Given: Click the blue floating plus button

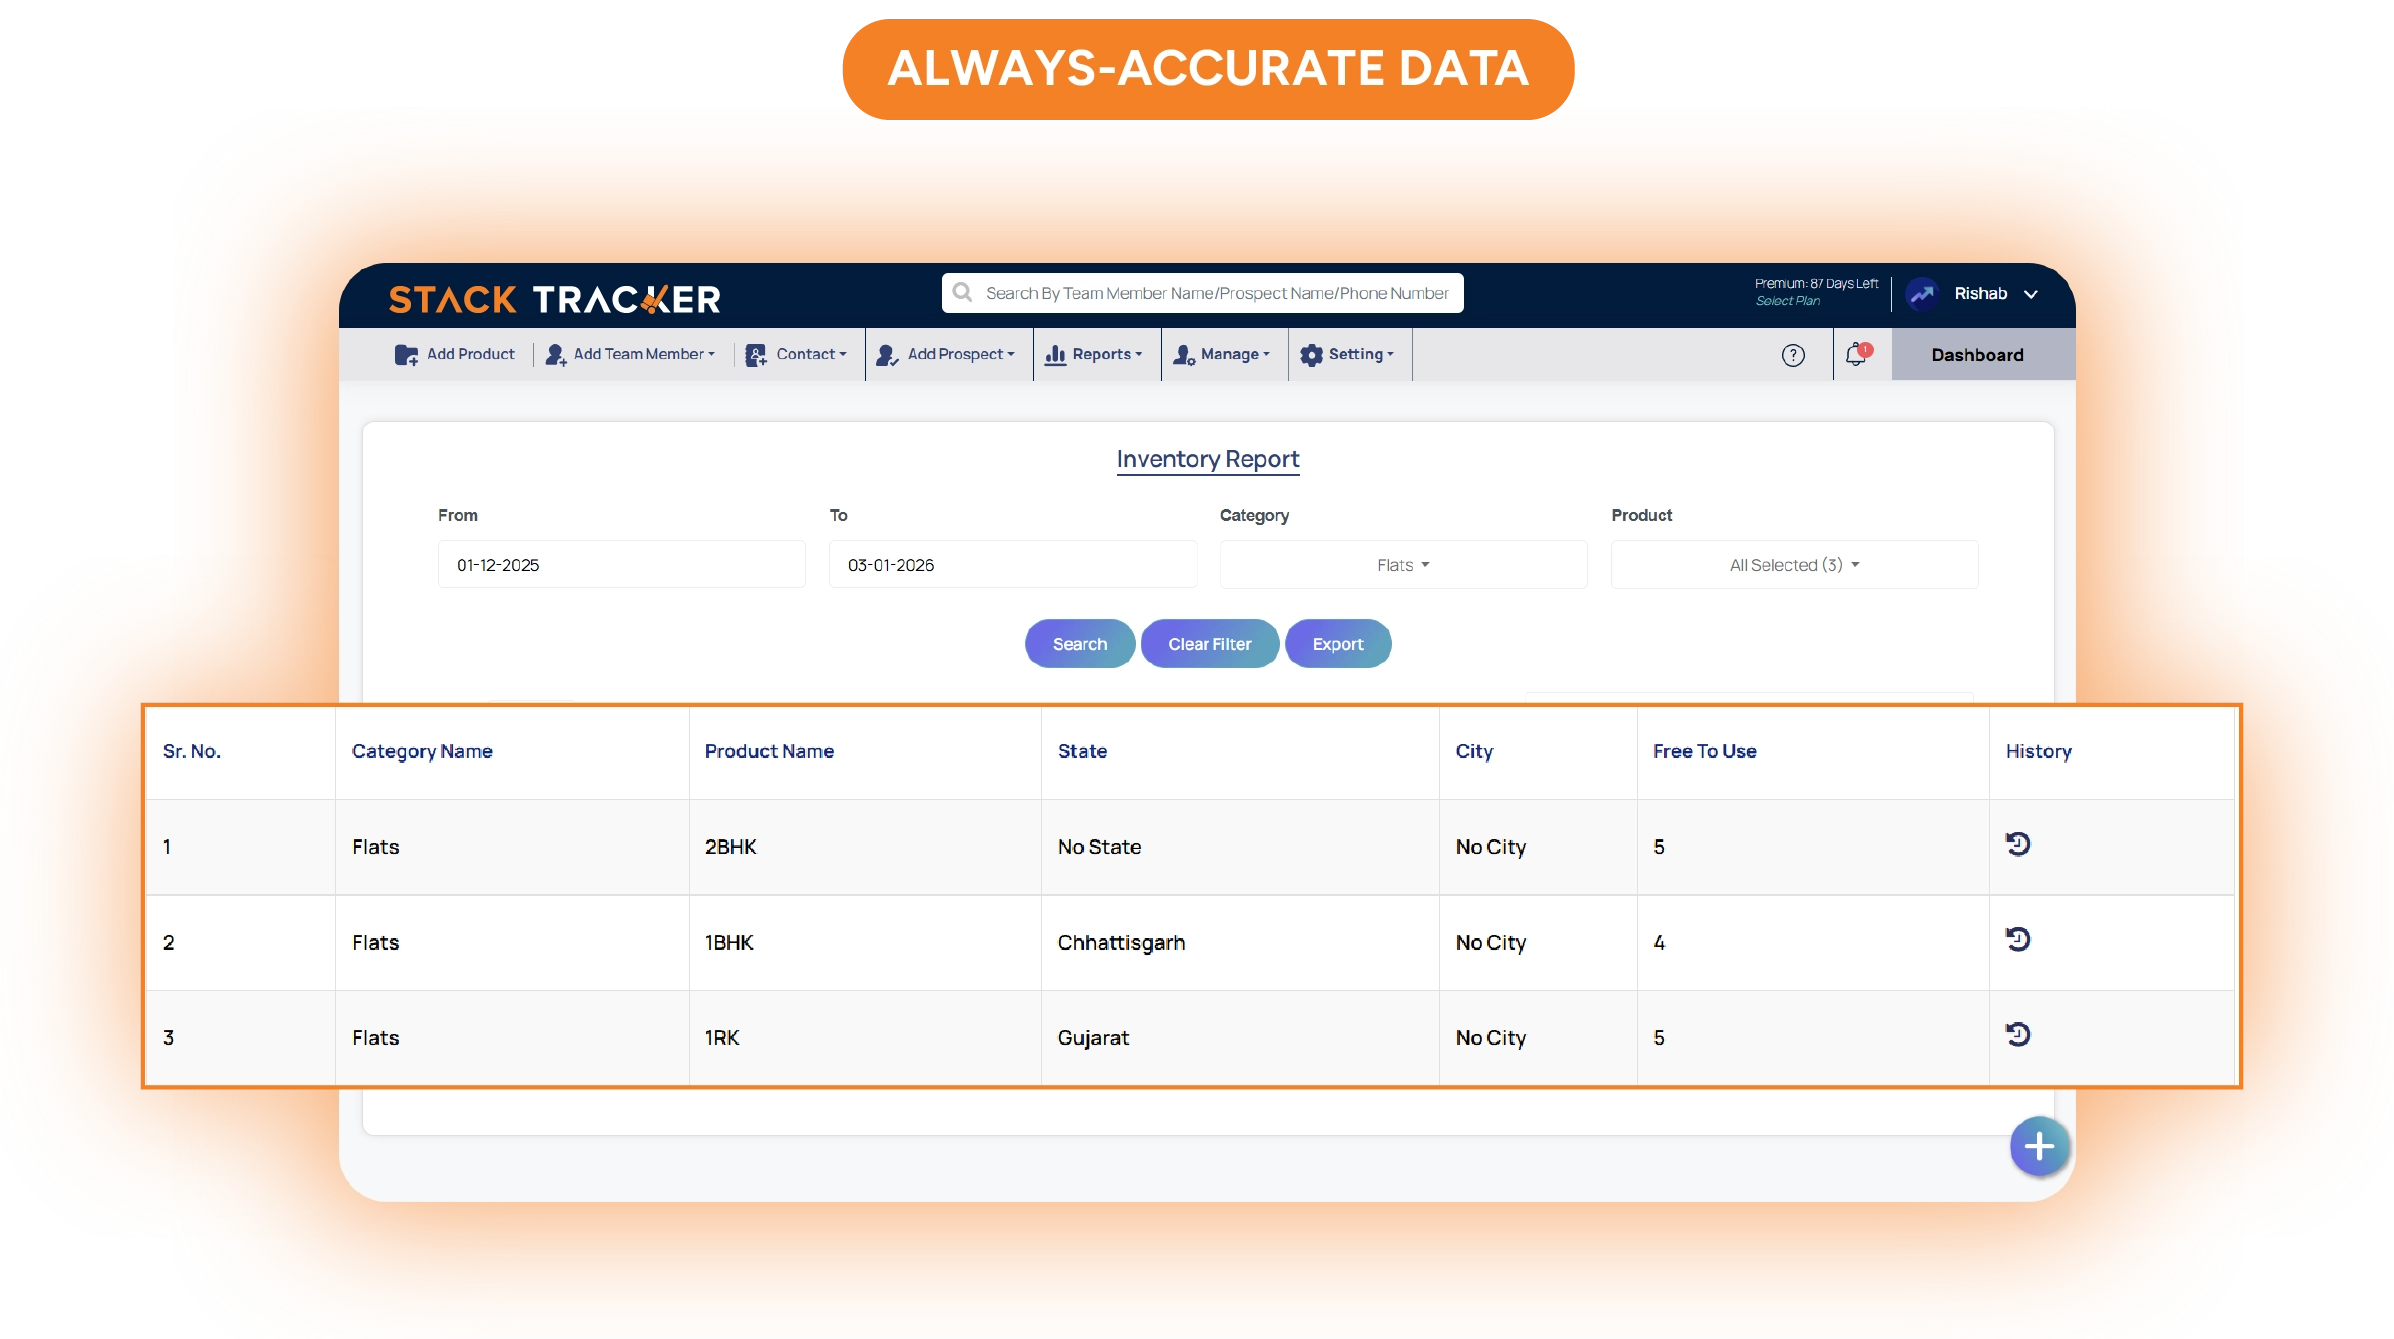Looking at the screenshot, I should click(x=2039, y=1146).
